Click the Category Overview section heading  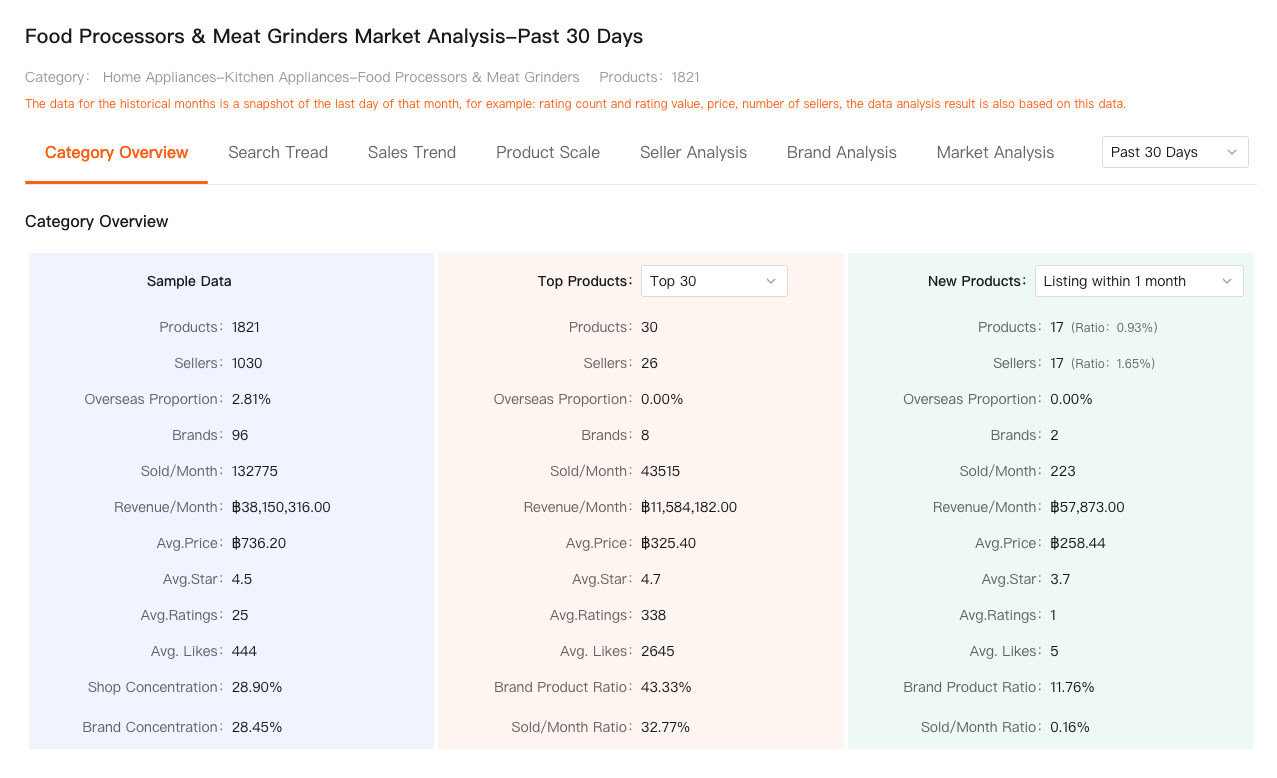(97, 221)
